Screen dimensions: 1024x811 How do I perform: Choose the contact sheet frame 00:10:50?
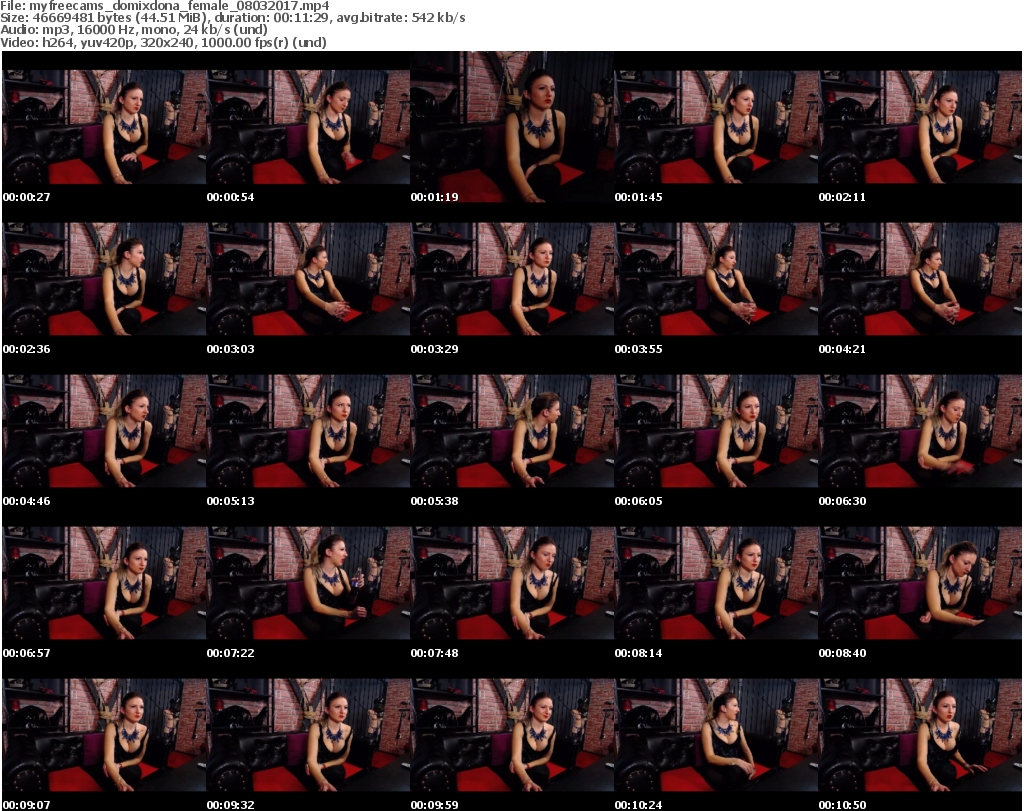[920, 735]
